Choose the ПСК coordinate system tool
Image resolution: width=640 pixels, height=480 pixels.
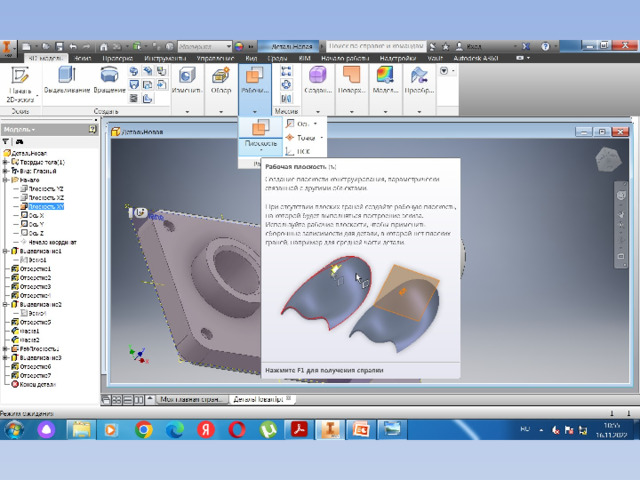point(299,151)
